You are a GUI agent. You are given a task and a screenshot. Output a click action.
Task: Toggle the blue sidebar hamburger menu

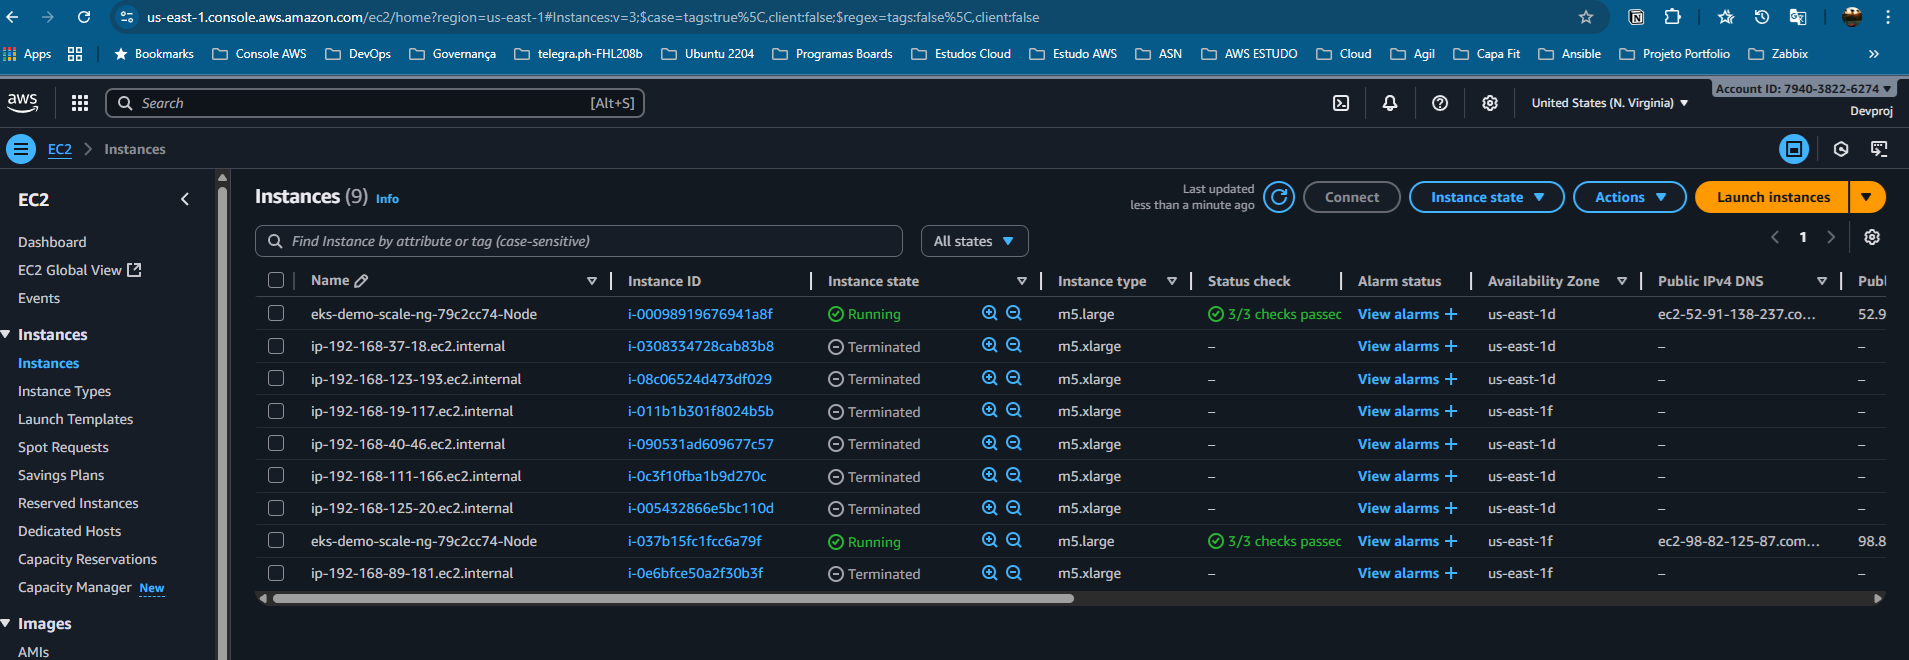pyautogui.click(x=20, y=149)
